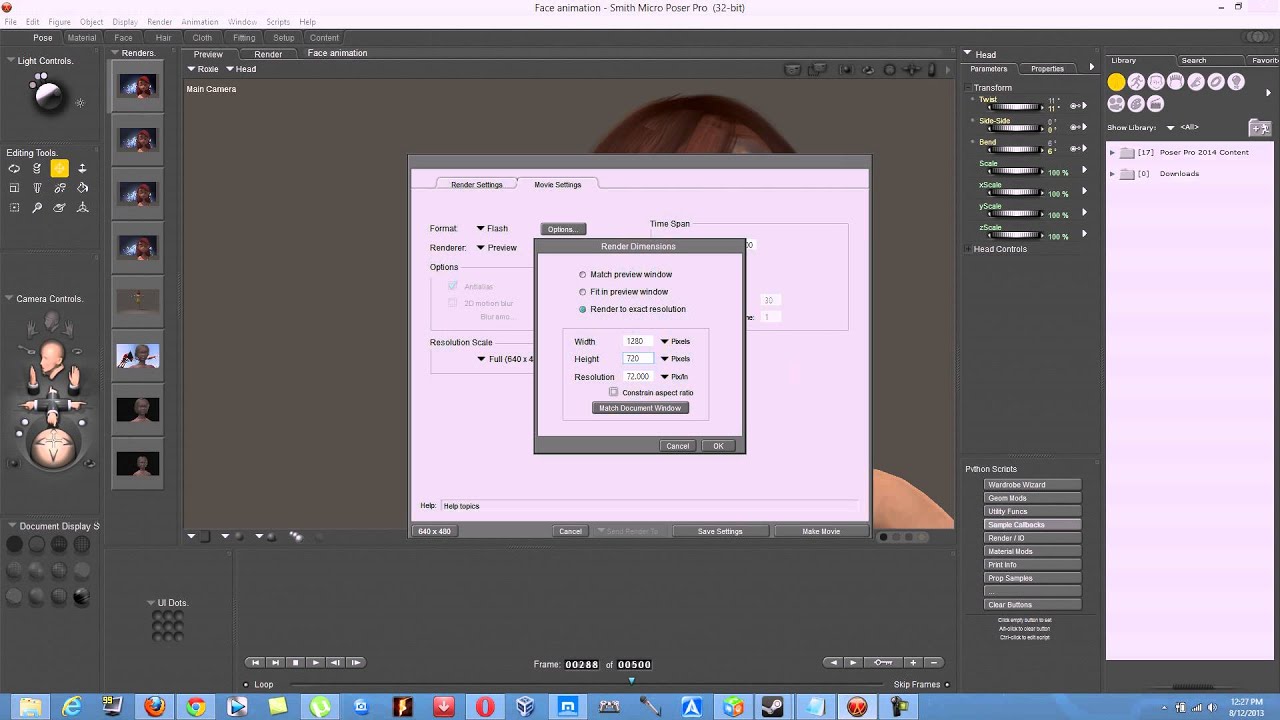Click OK in Render Dimensions dialog

(718, 446)
